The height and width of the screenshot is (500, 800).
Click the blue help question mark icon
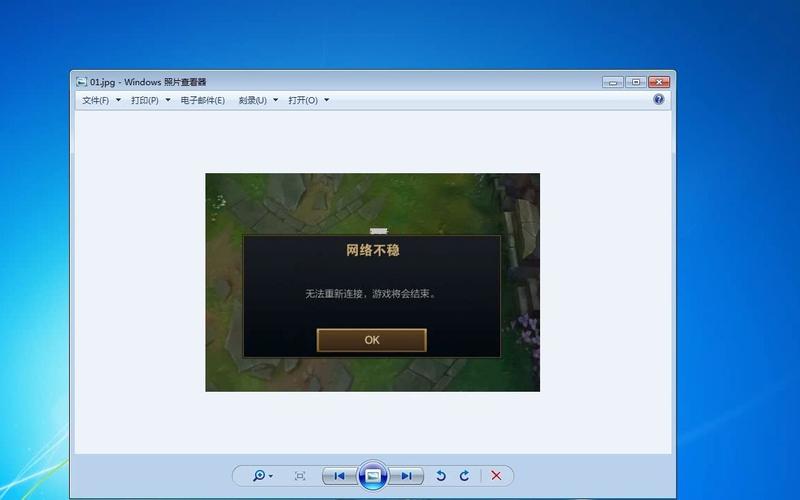659,99
